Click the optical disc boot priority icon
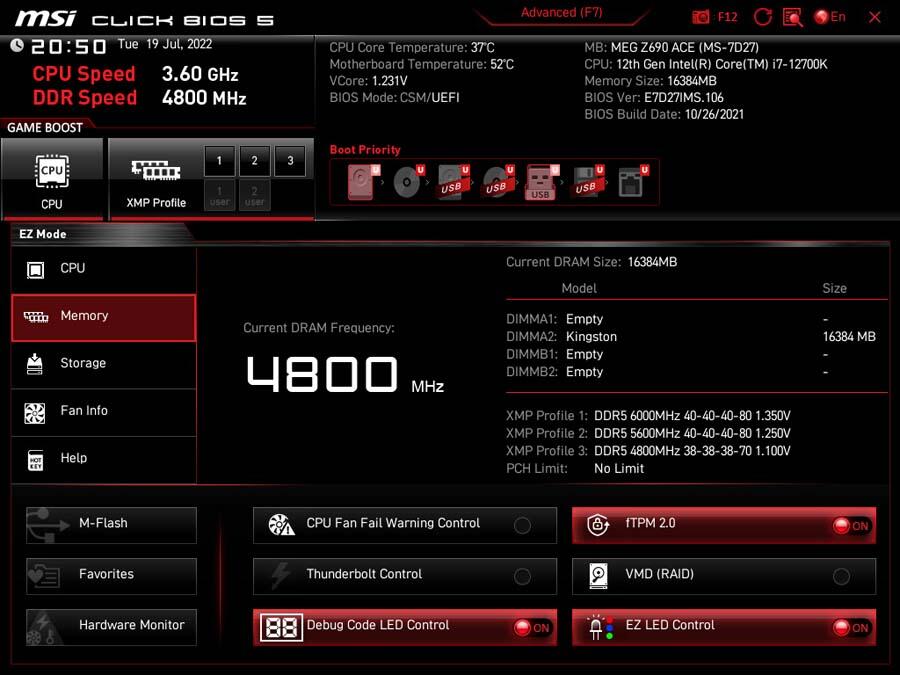This screenshot has width=900, height=675. pos(408,182)
